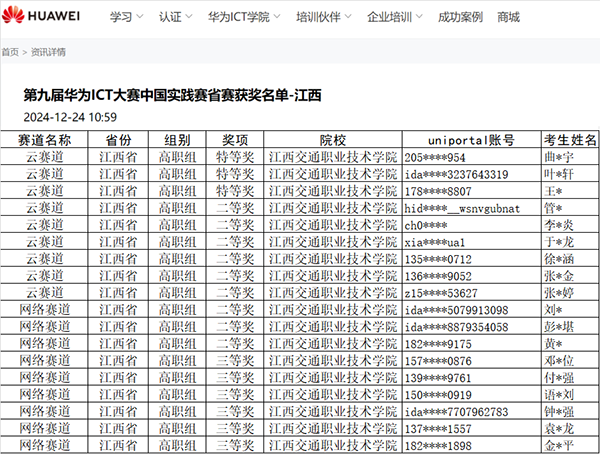This screenshot has height=454, width=600.
Task: Click the 奖项 column header
Action: (235, 140)
